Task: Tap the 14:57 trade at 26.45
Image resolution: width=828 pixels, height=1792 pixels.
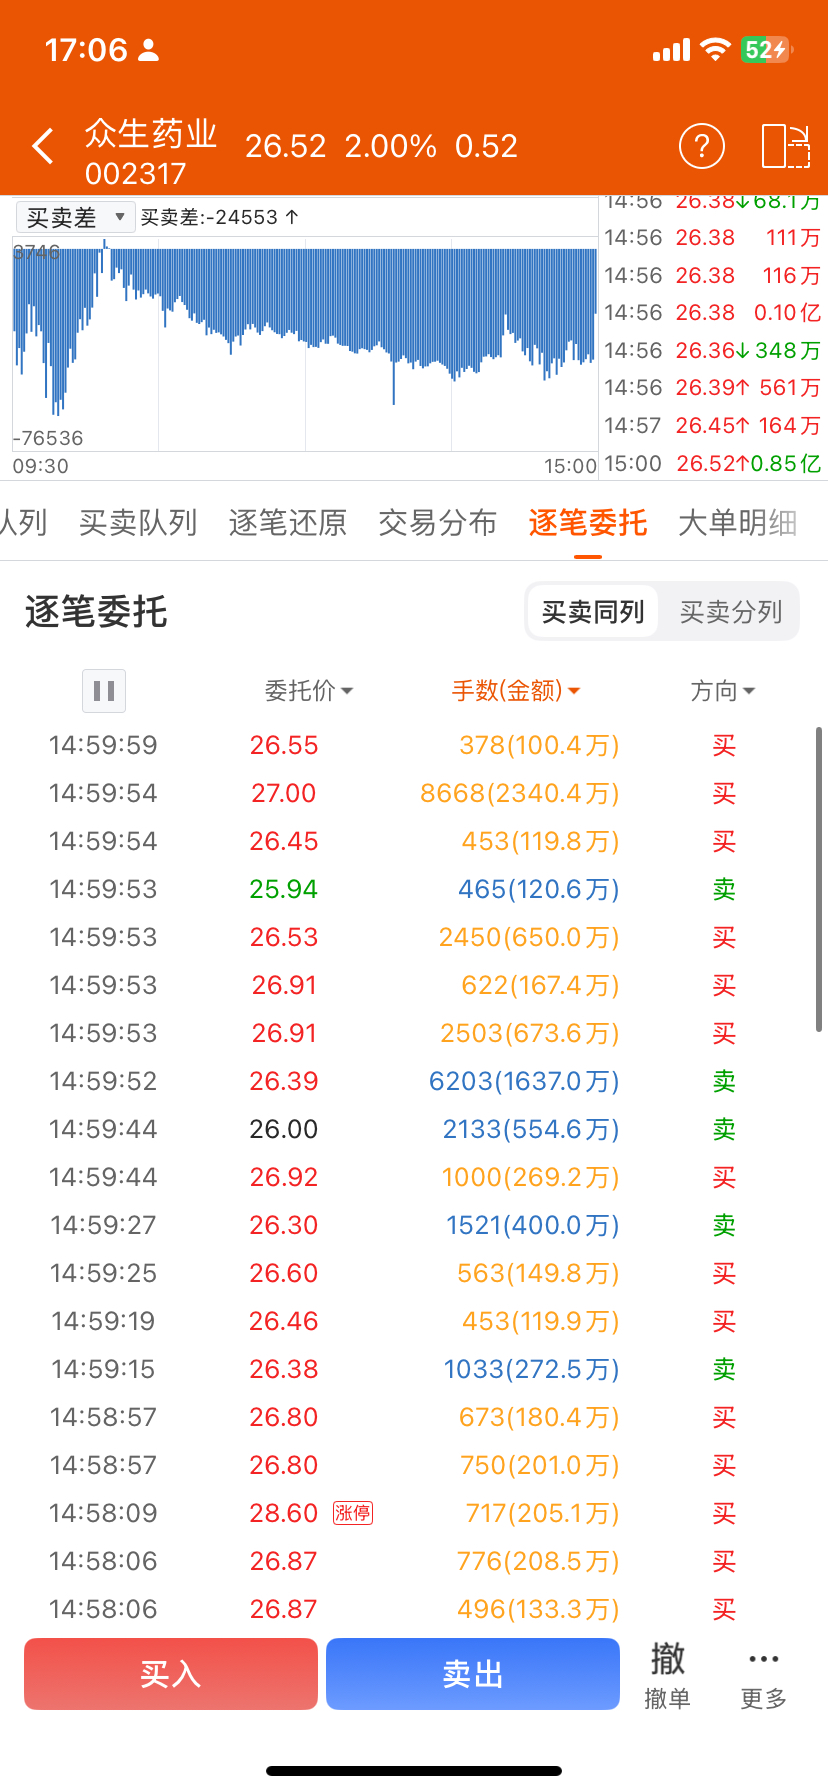Action: click(x=713, y=426)
